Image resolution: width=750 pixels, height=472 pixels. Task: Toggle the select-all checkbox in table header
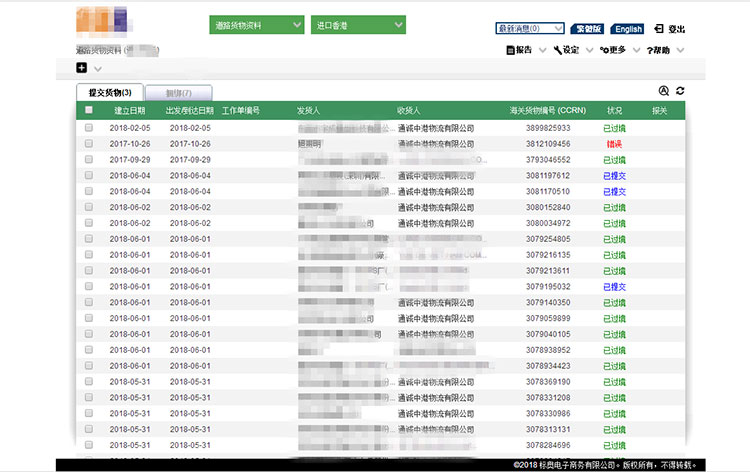pyautogui.click(x=89, y=110)
